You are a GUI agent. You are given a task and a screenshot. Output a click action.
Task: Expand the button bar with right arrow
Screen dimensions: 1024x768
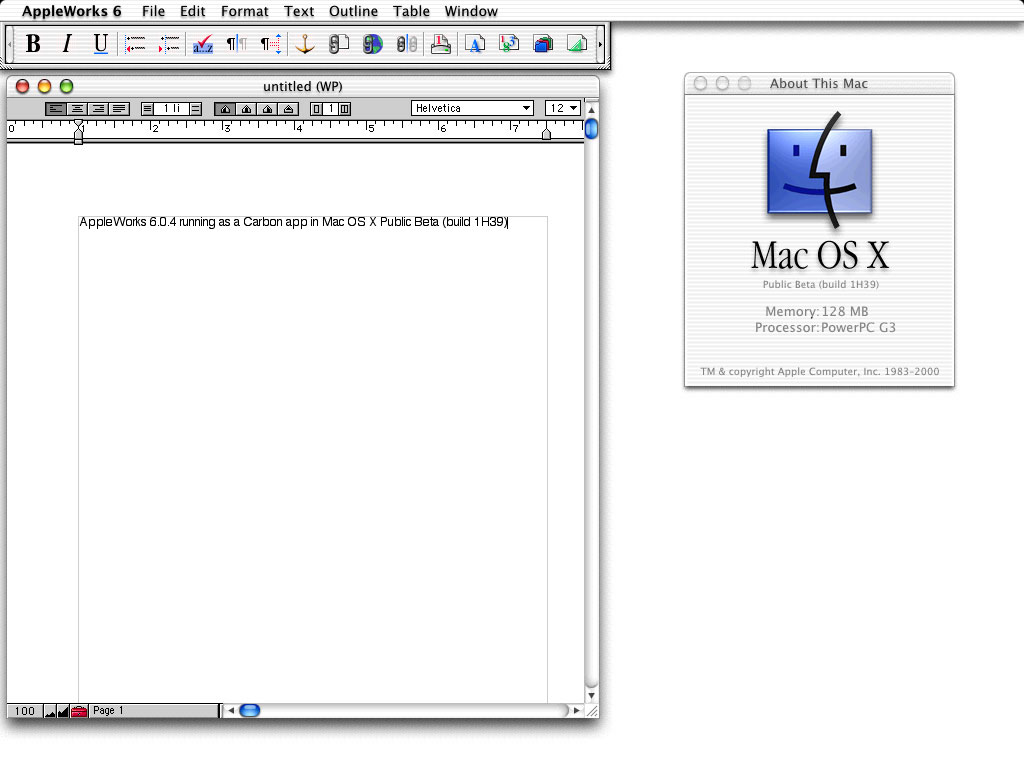(x=600, y=44)
